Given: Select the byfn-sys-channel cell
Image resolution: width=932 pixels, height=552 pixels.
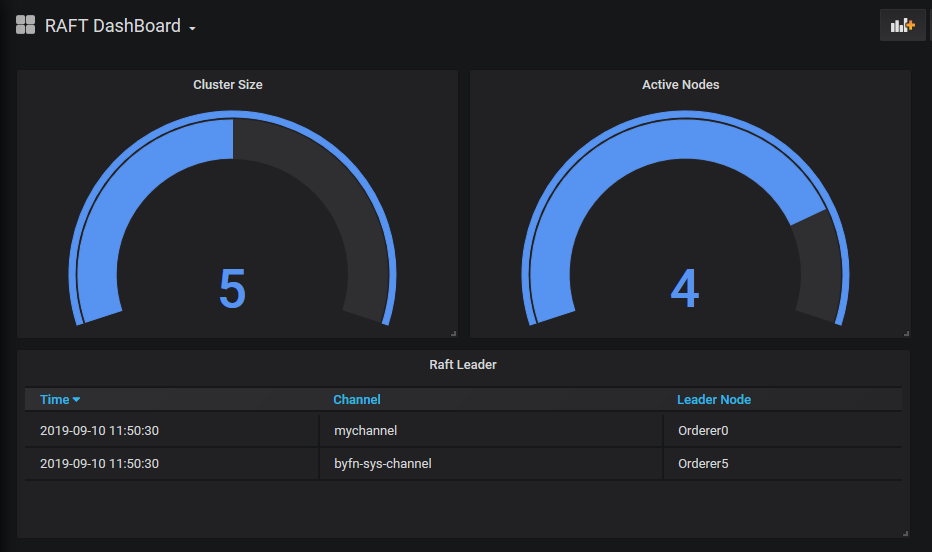Looking at the screenshot, I should click(x=491, y=464).
